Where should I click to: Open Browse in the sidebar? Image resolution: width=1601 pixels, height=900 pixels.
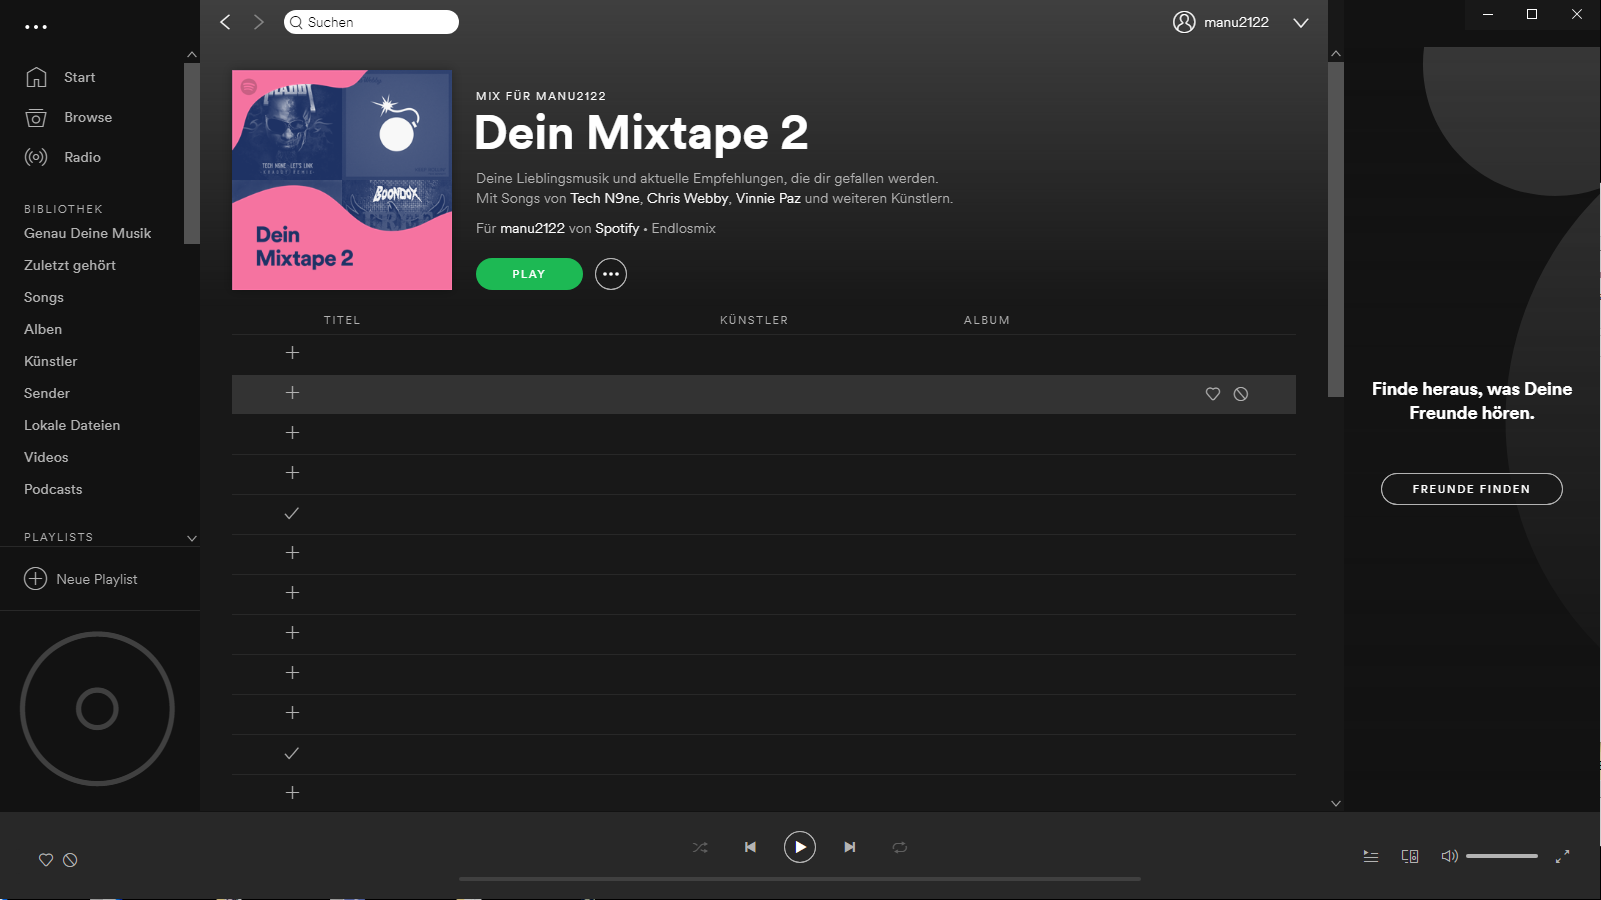(x=88, y=117)
